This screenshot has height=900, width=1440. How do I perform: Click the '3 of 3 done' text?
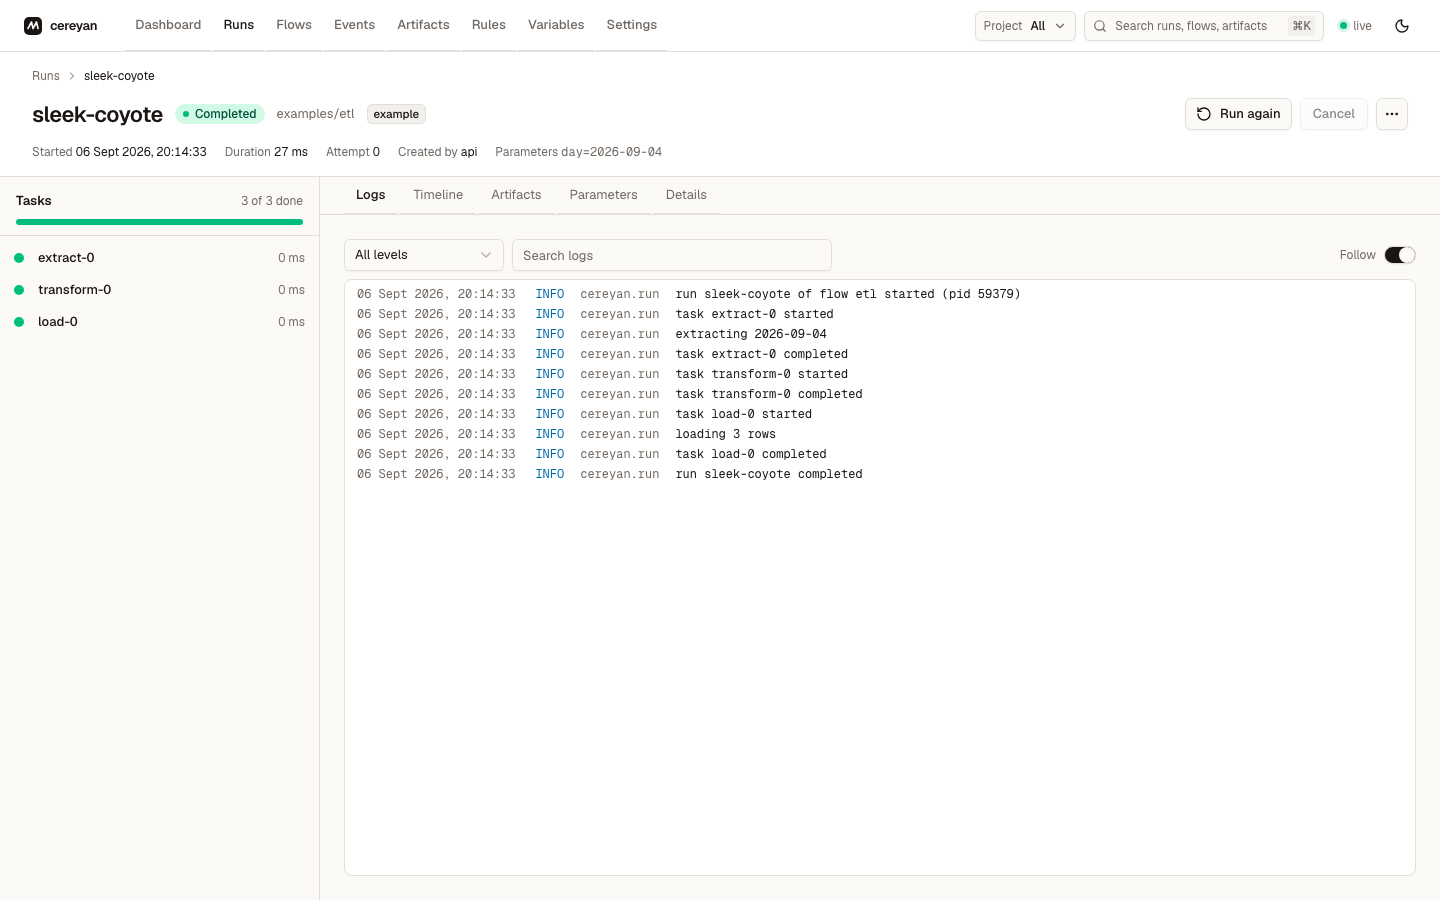pyautogui.click(x=272, y=201)
